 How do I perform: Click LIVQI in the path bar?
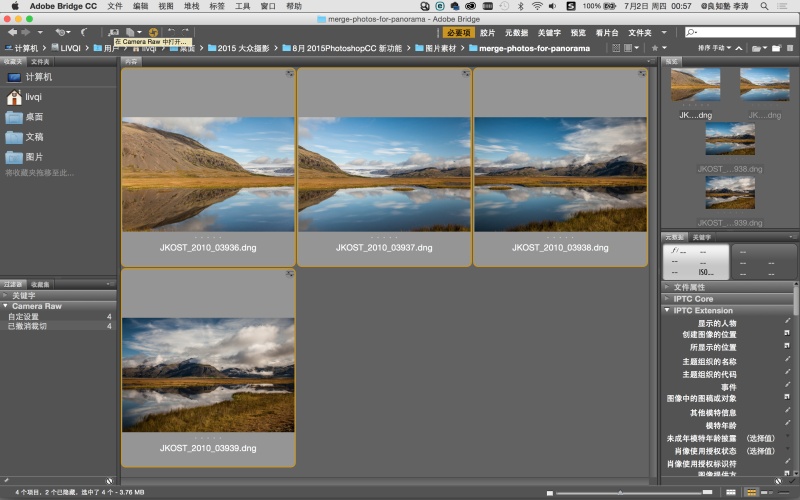pyautogui.click(x=65, y=48)
